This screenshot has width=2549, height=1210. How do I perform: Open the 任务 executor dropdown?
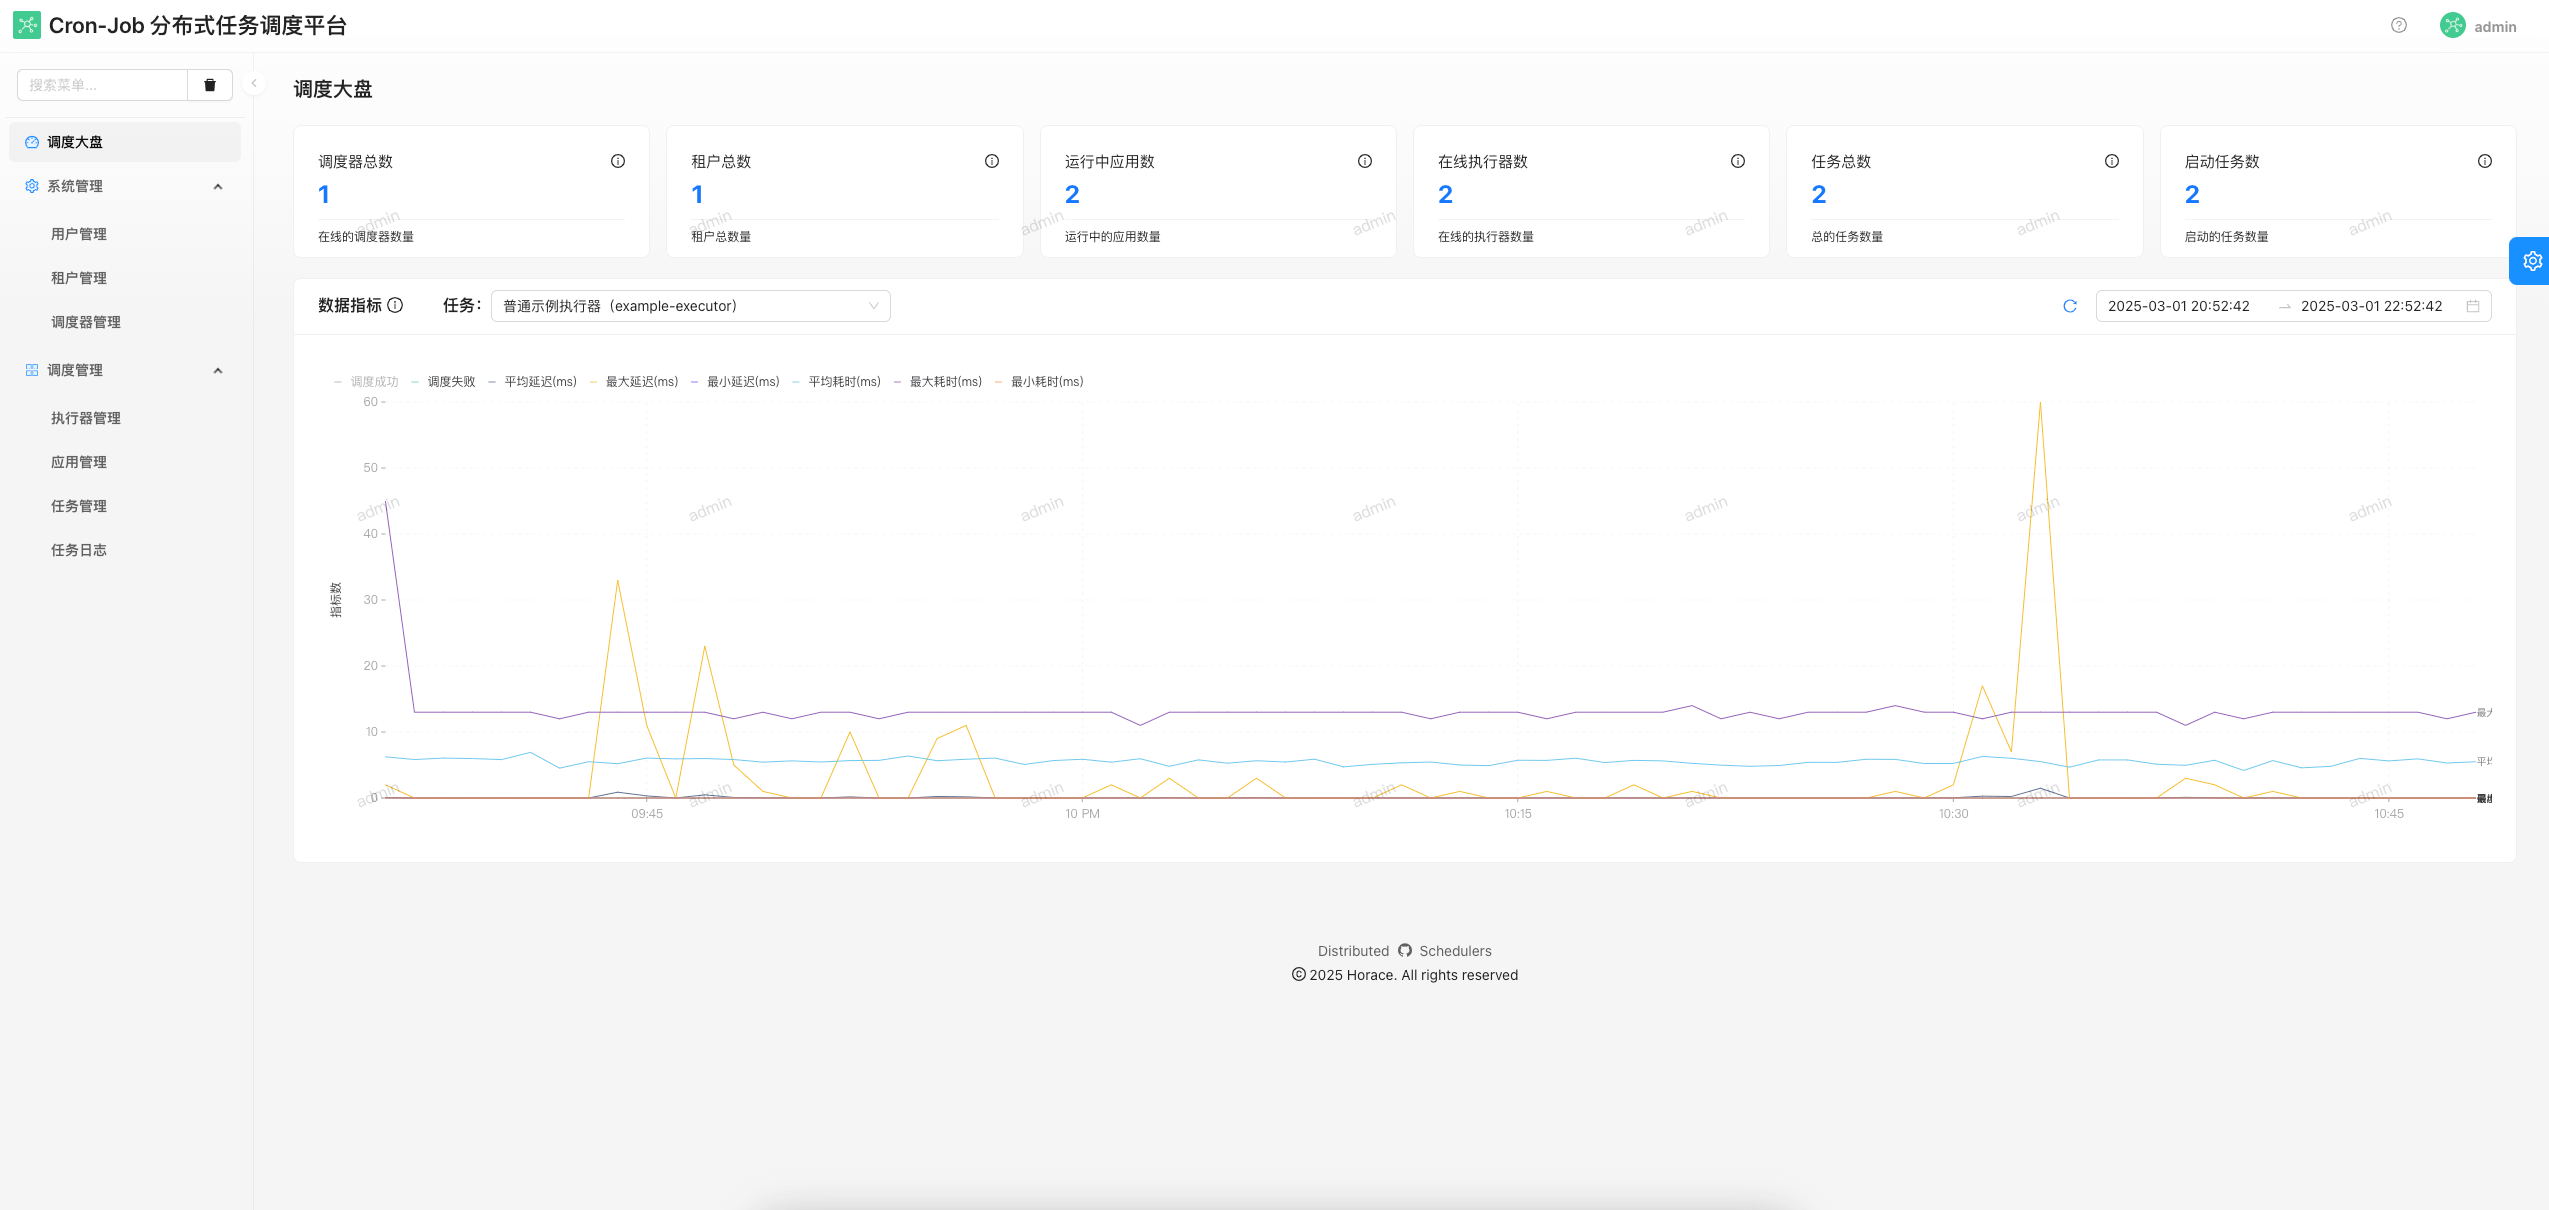pyautogui.click(x=691, y=306)
